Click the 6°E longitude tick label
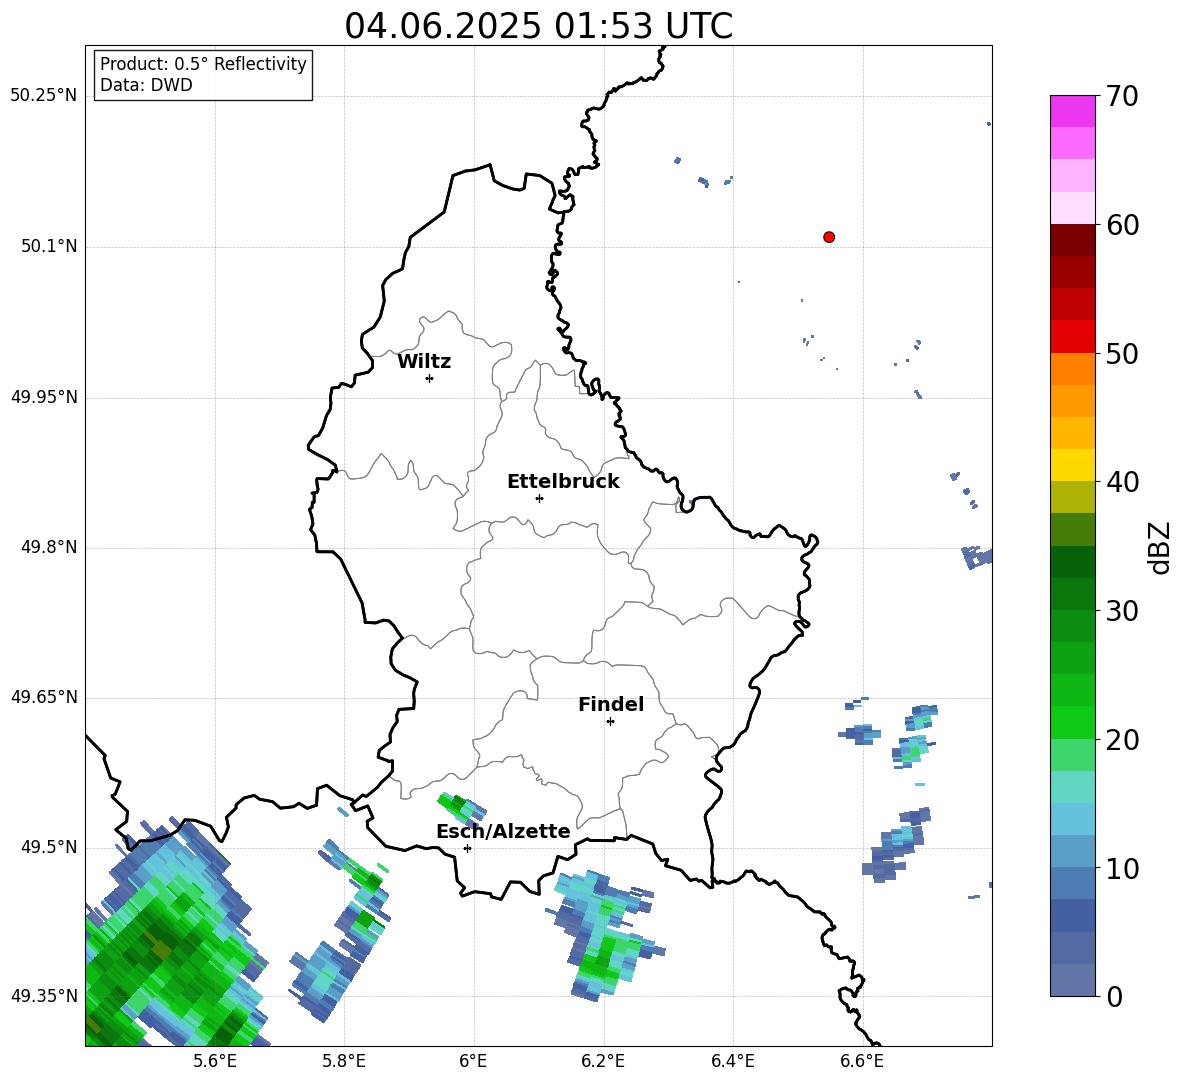The width and height of the screenshot is (1184, 1081). (473, 1061)
